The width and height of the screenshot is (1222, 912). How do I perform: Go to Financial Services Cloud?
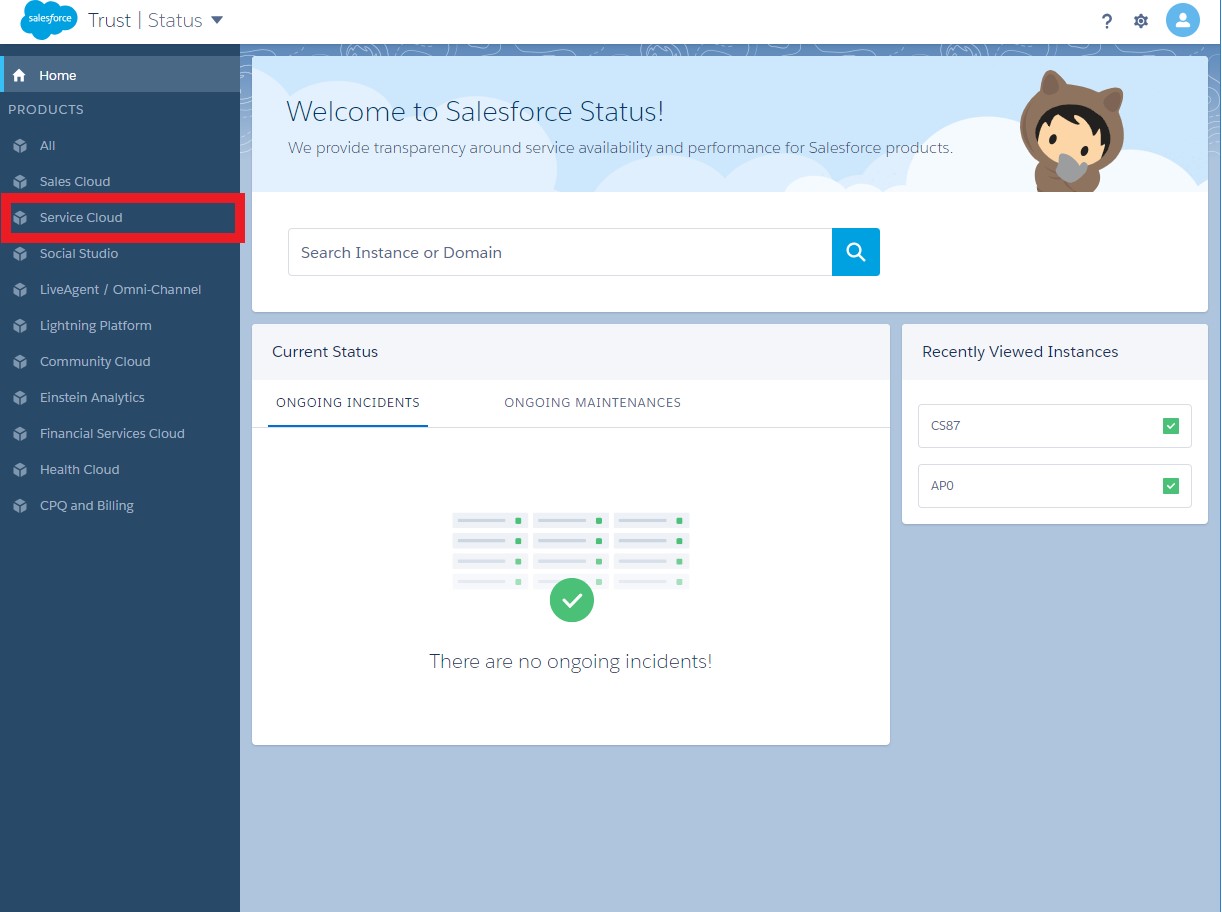[x=112, y=434]
